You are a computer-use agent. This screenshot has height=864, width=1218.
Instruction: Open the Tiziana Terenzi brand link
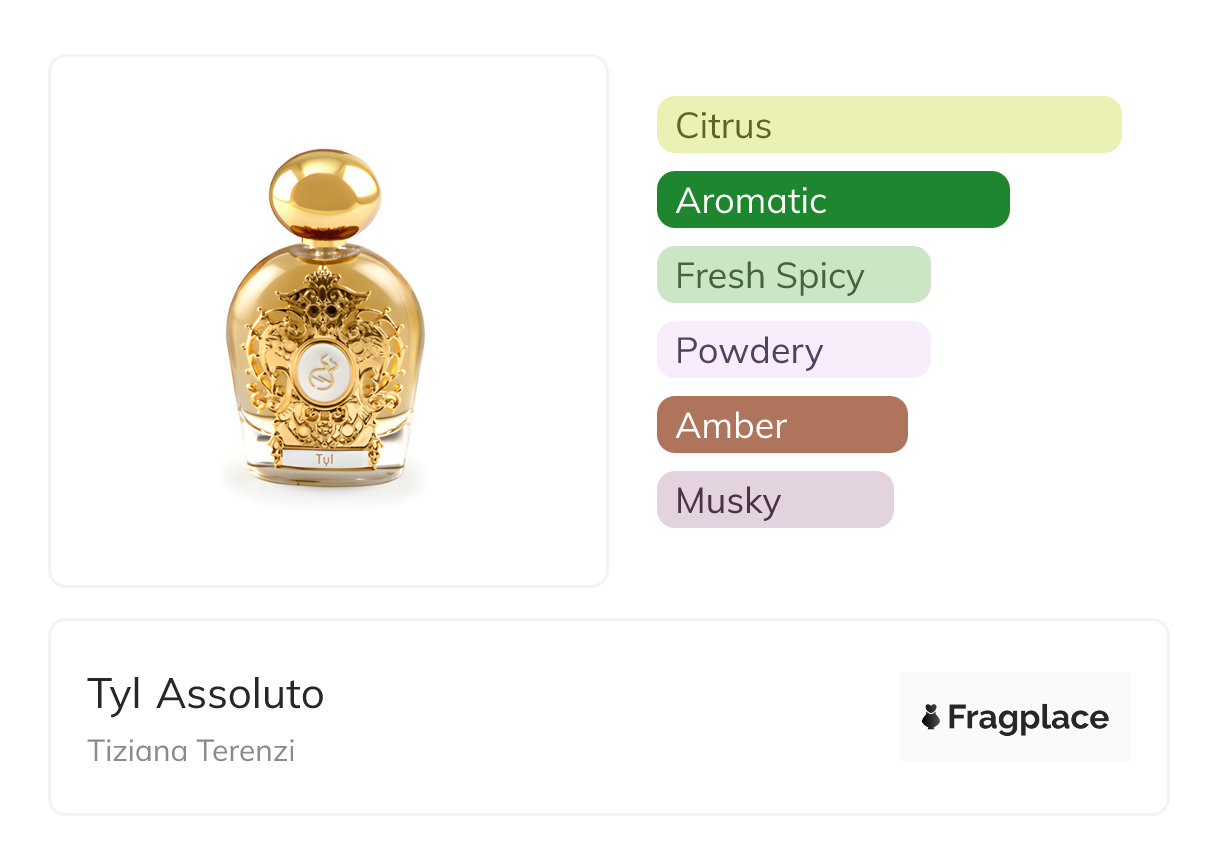[191, 750]
